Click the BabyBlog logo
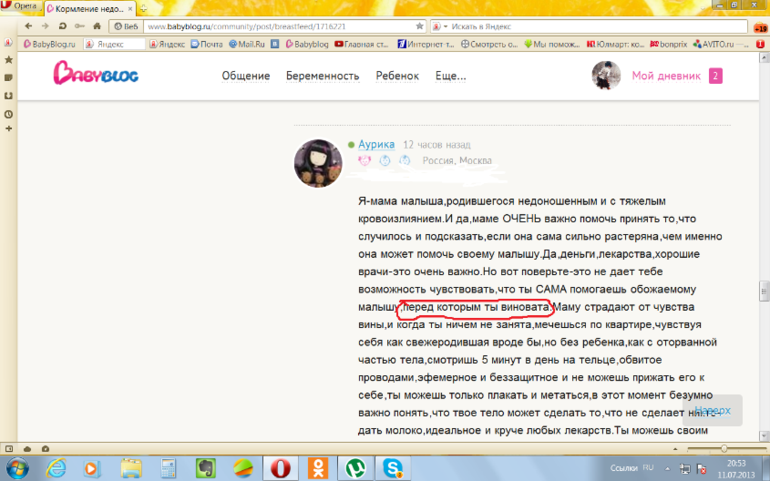 pos(96,73)
